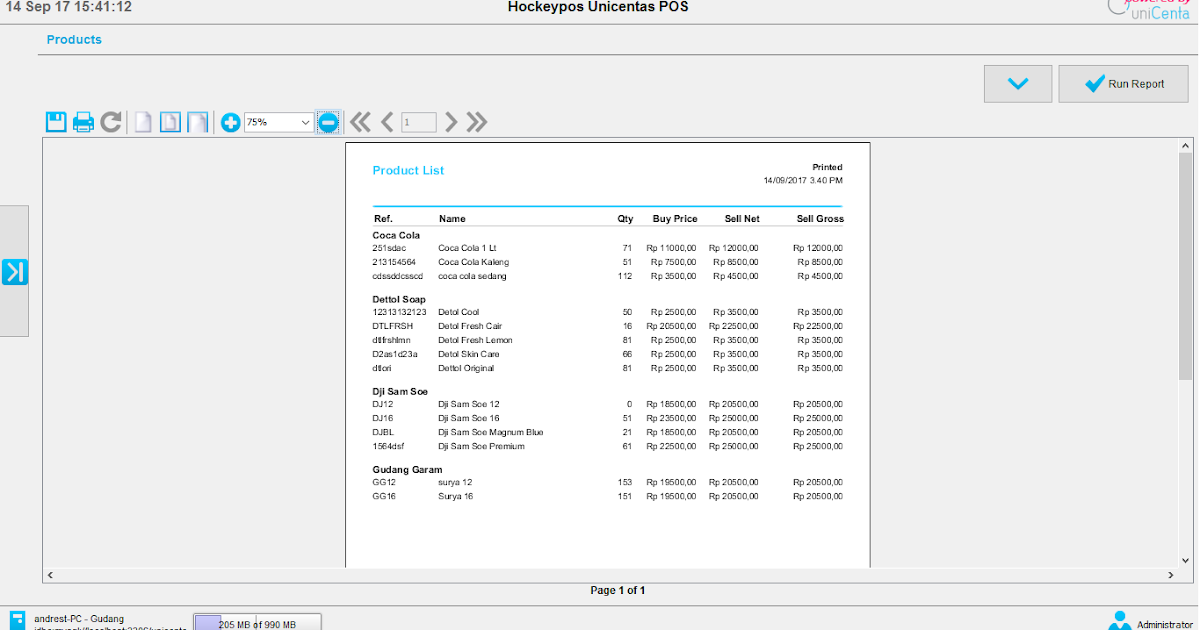Click the Dji Sam Soe 12 product name

click(x=468, y=404)
